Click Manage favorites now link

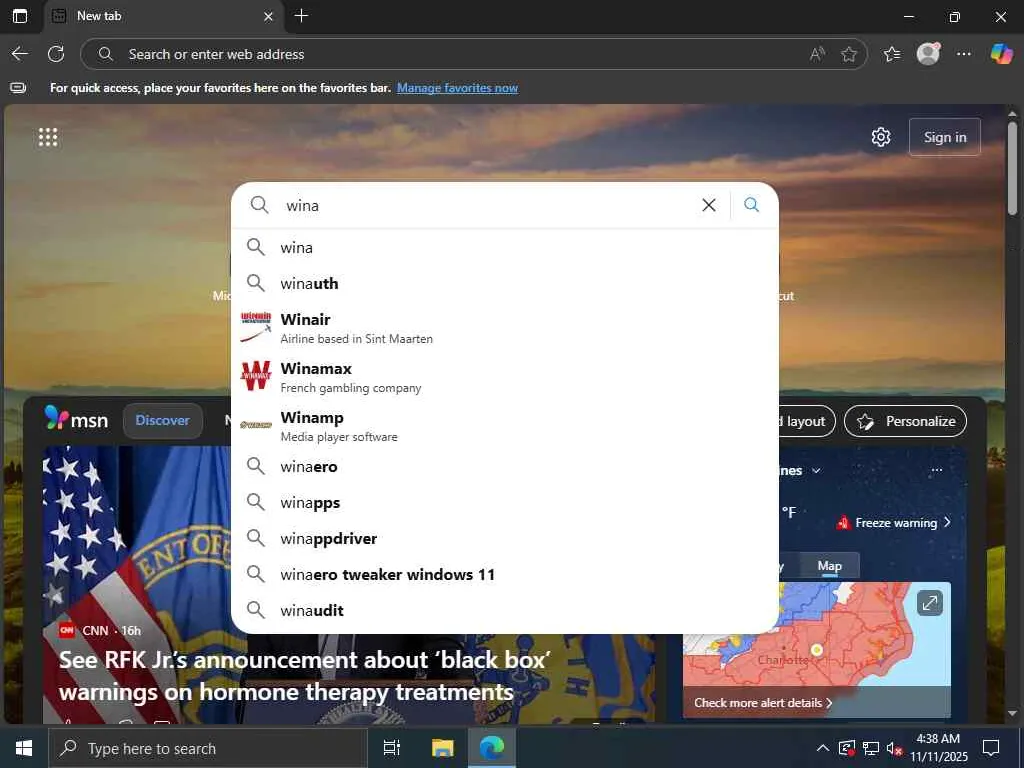457,88
